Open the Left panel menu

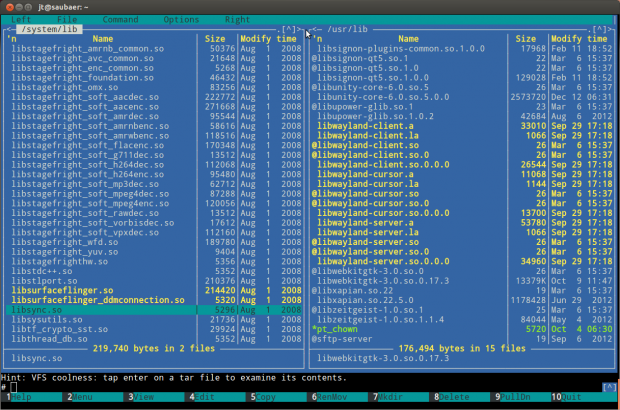(x=20, y=19)
